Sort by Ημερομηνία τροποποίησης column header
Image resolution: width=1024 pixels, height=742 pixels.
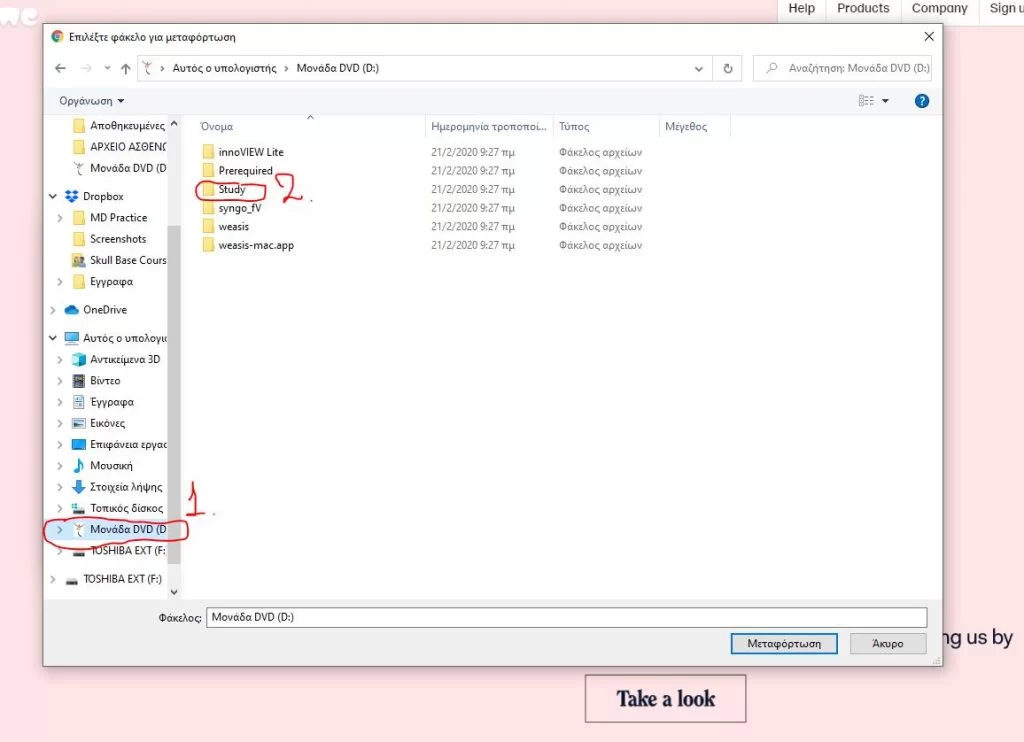(489, 127)
